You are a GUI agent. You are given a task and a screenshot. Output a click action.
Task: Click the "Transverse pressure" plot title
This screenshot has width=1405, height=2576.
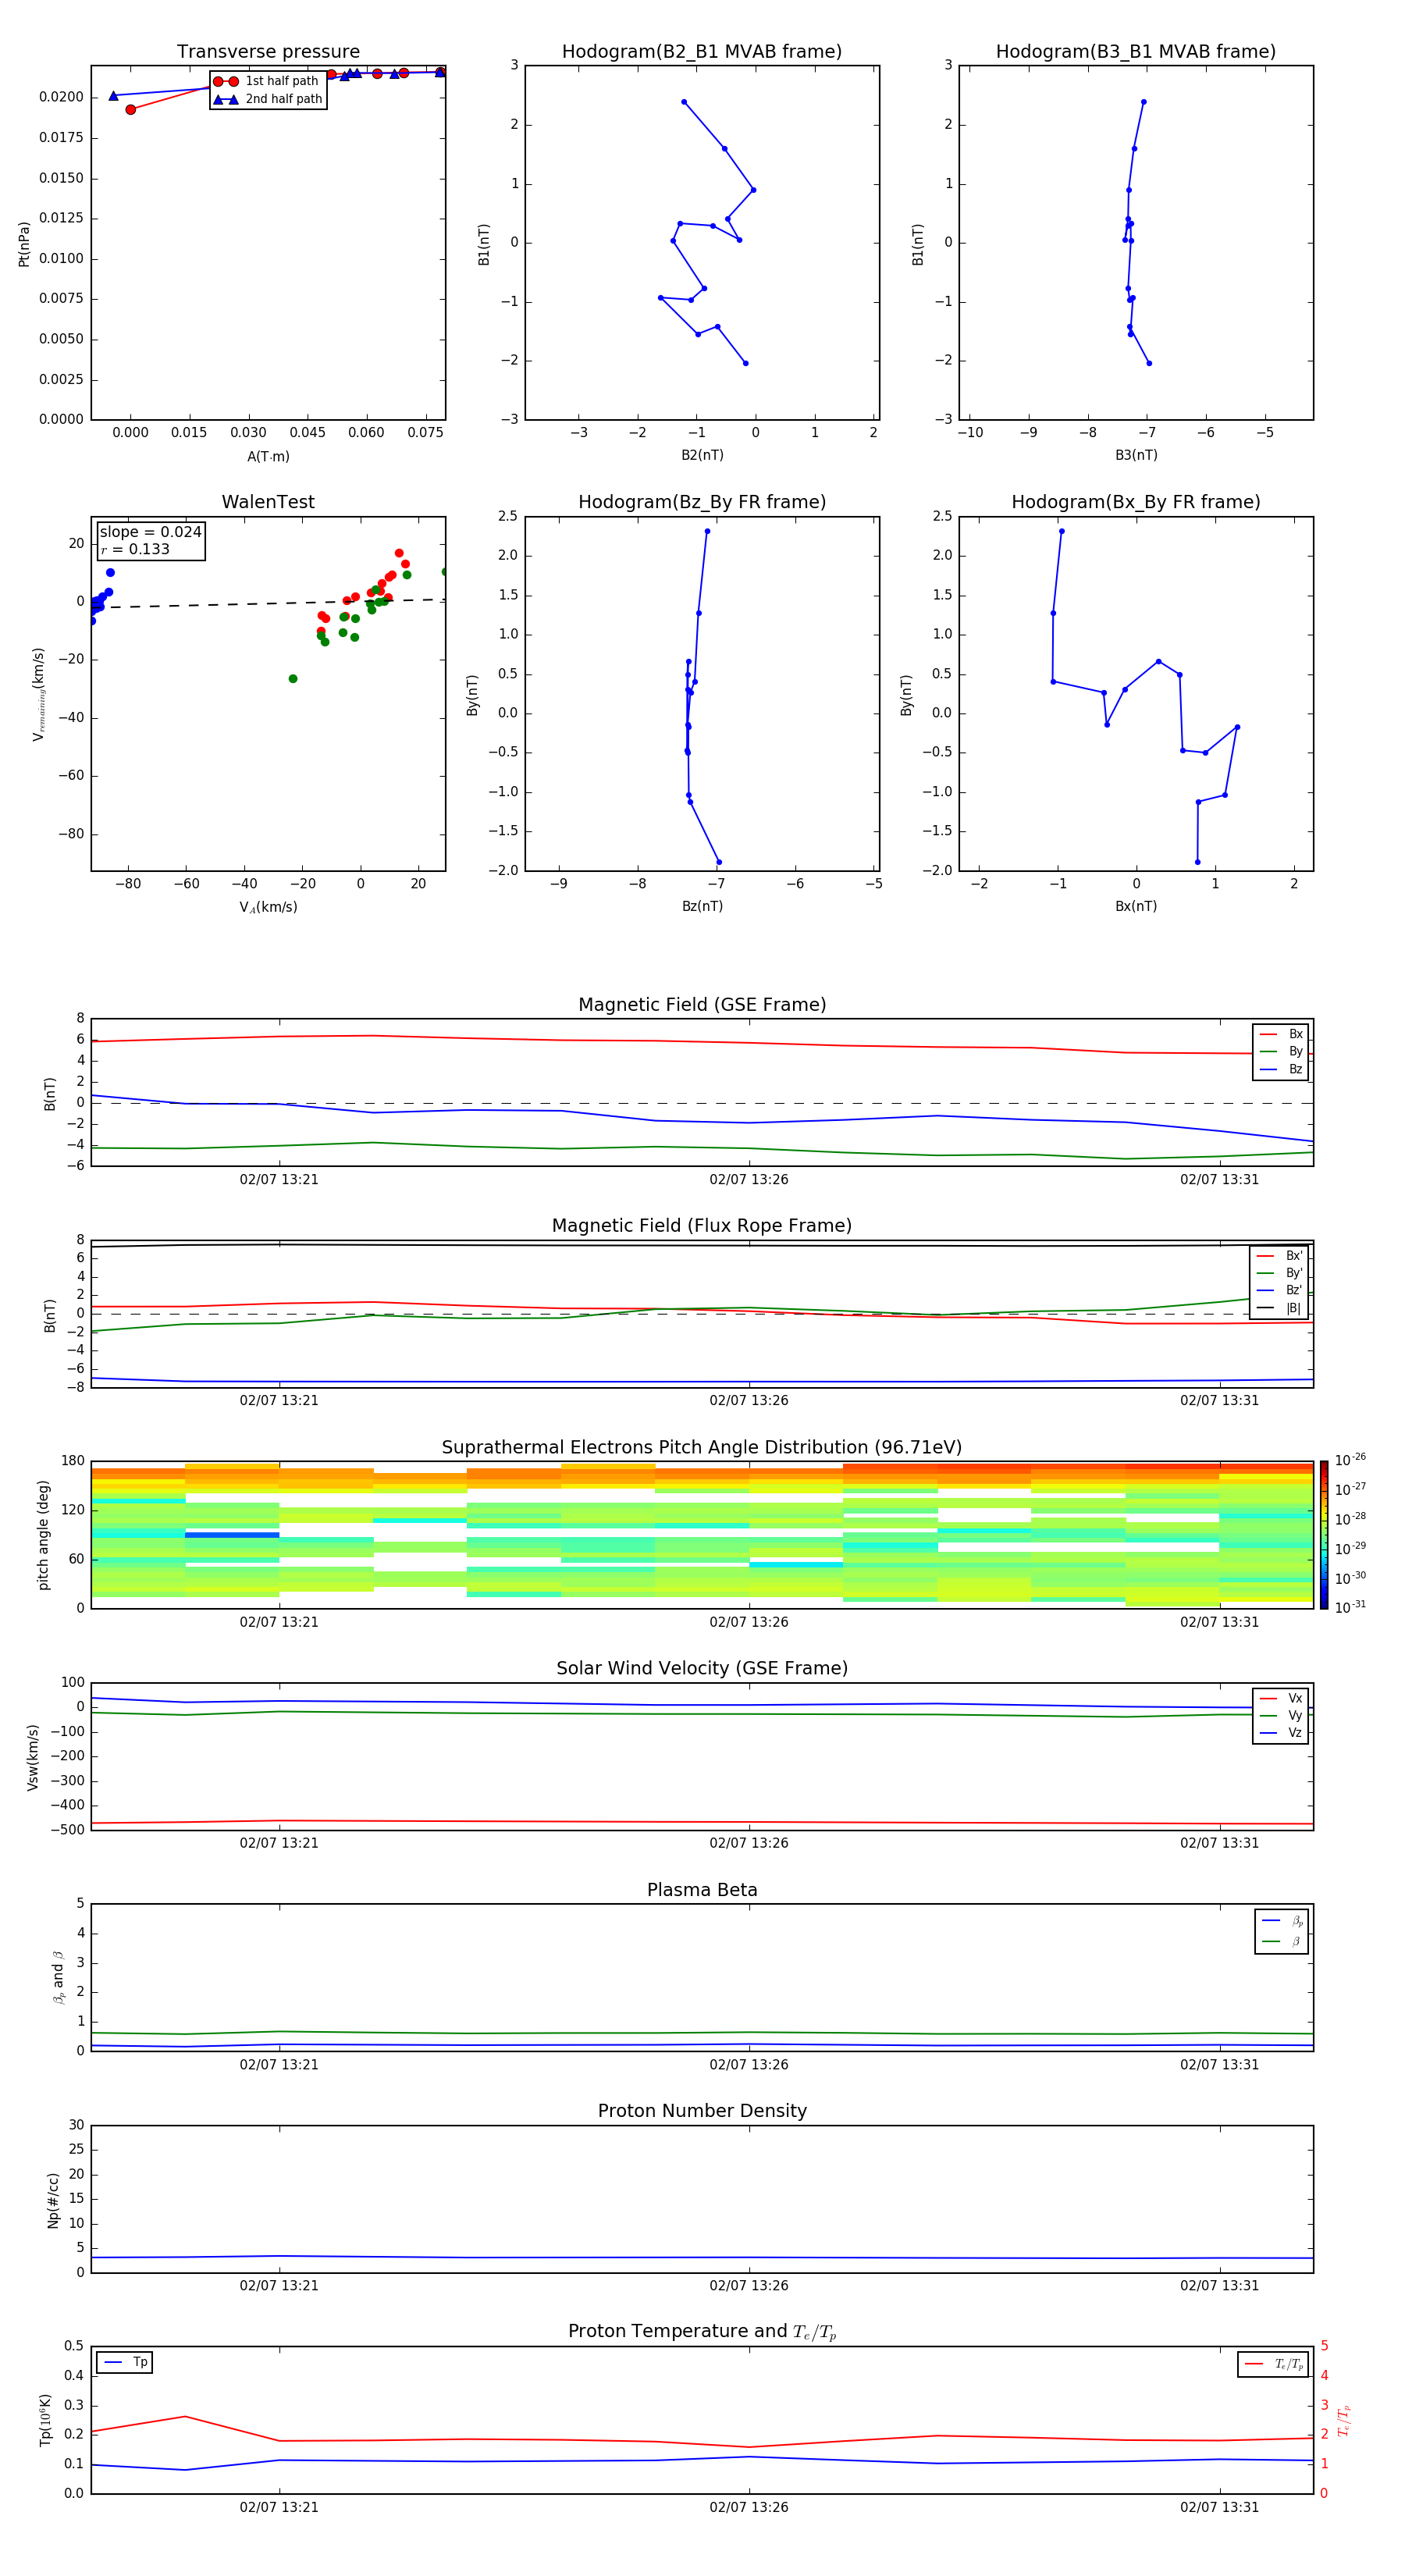point(268,52)
